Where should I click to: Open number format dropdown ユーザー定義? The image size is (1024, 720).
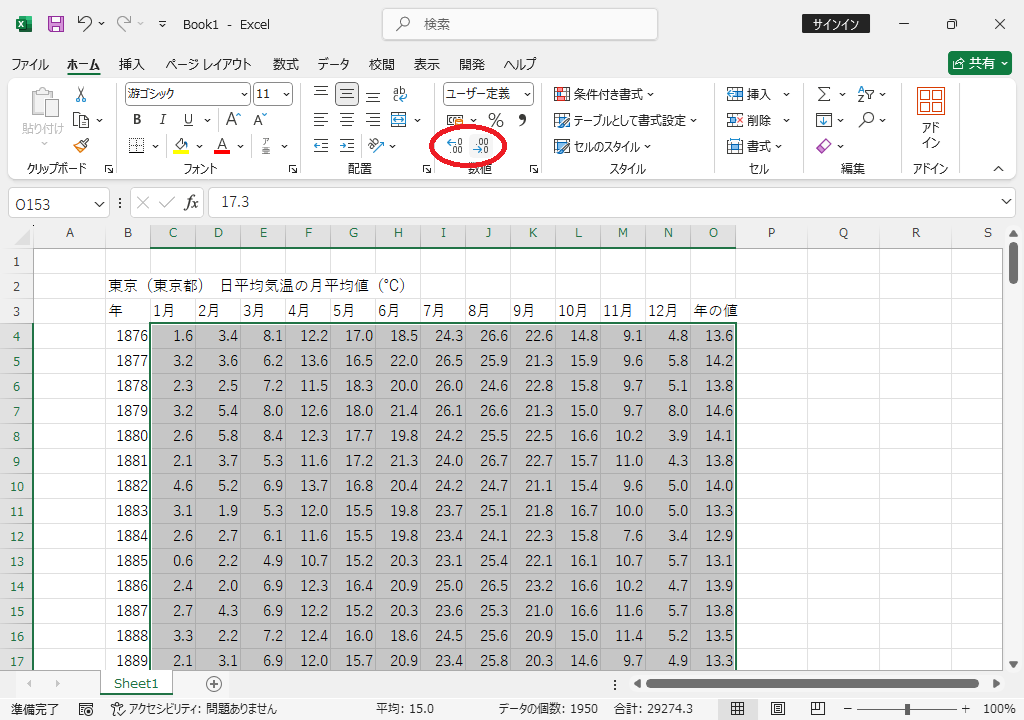tap(527, 94)
